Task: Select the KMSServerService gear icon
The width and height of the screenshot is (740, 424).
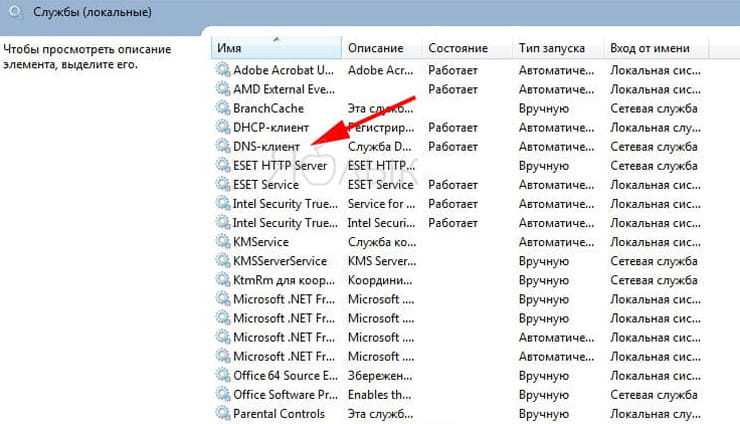Action: pos(223,261)
